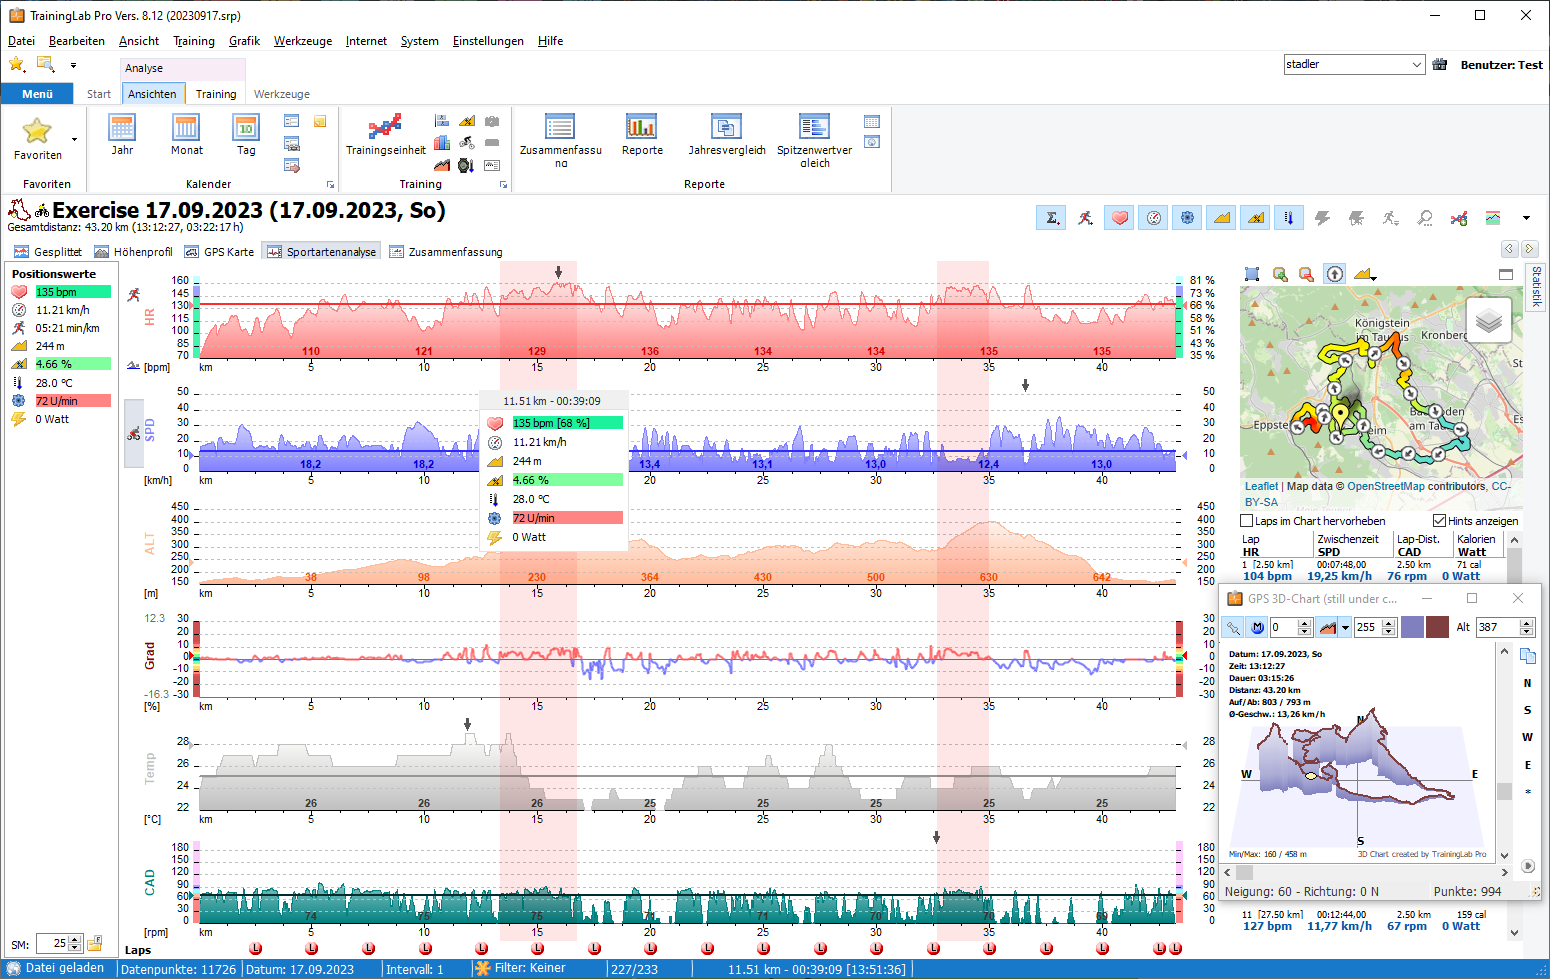
Task: Click the N direction button in 3D-Chart
Action: pyautogui.click(x=1527, y=683)
